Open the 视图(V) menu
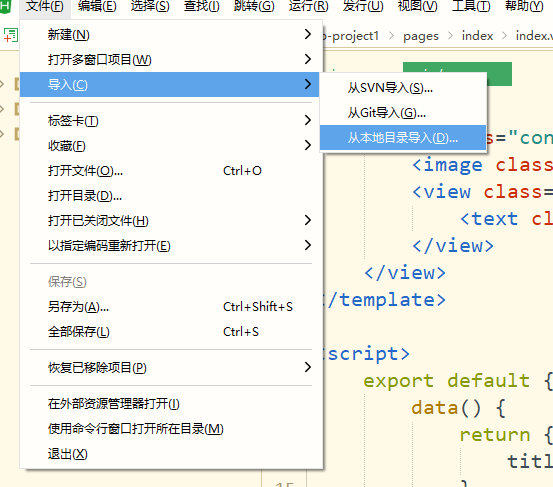553x487 pixels. point(418,6)
